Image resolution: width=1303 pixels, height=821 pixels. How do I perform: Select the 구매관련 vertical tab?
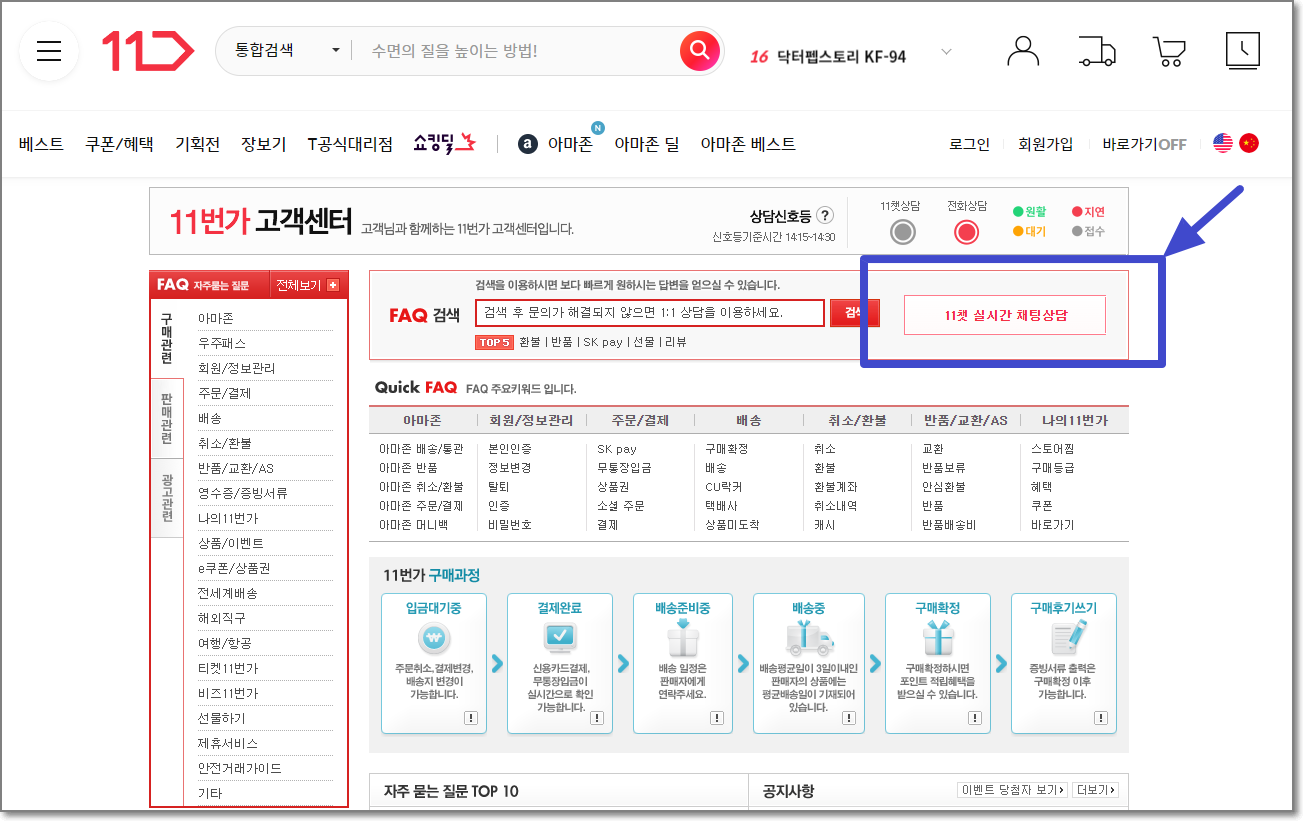click(166, 338)
